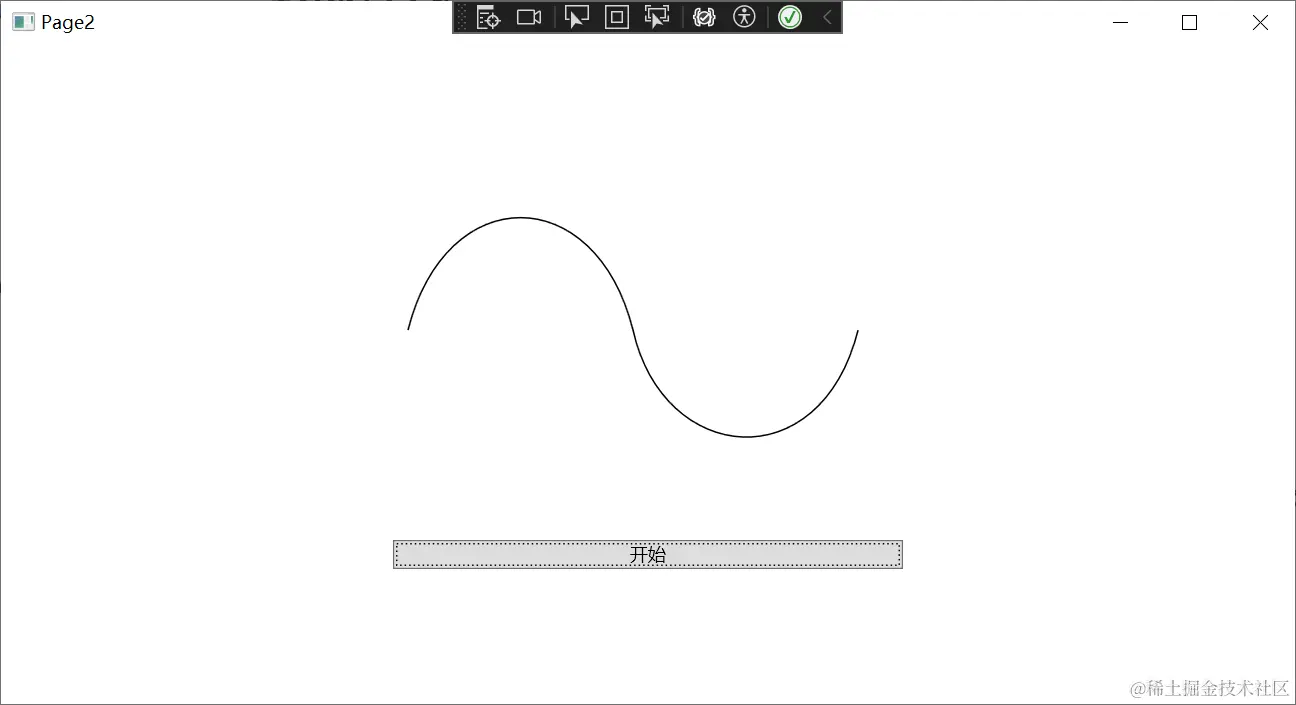1296x705 pixels.
Task: Toggle Display Layout Adorners square icon
Action: click(x=617, y=17)
